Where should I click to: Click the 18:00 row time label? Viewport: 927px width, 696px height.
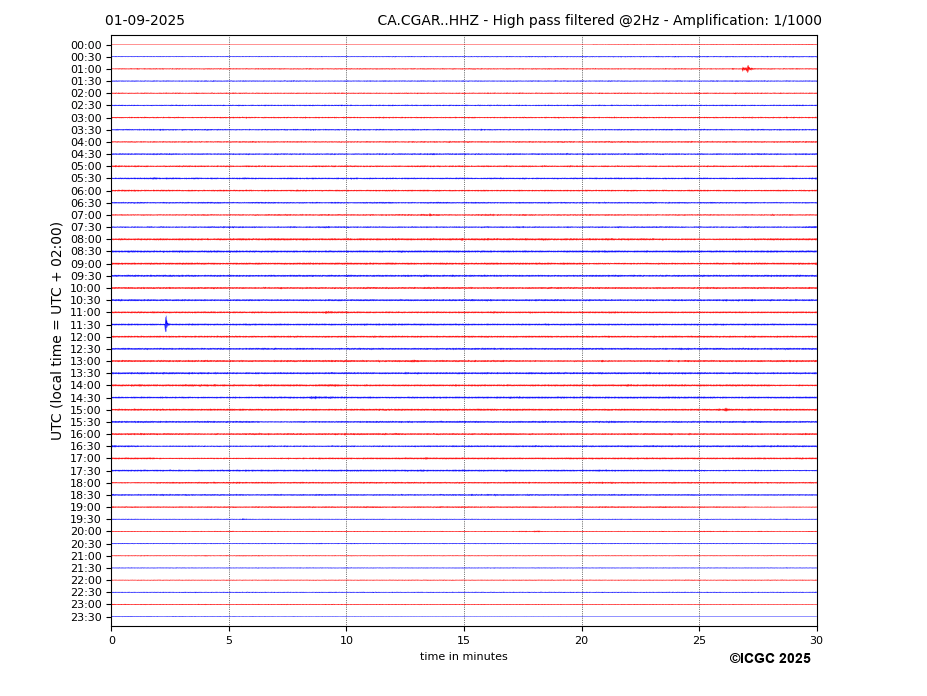[x=86, y=483]
